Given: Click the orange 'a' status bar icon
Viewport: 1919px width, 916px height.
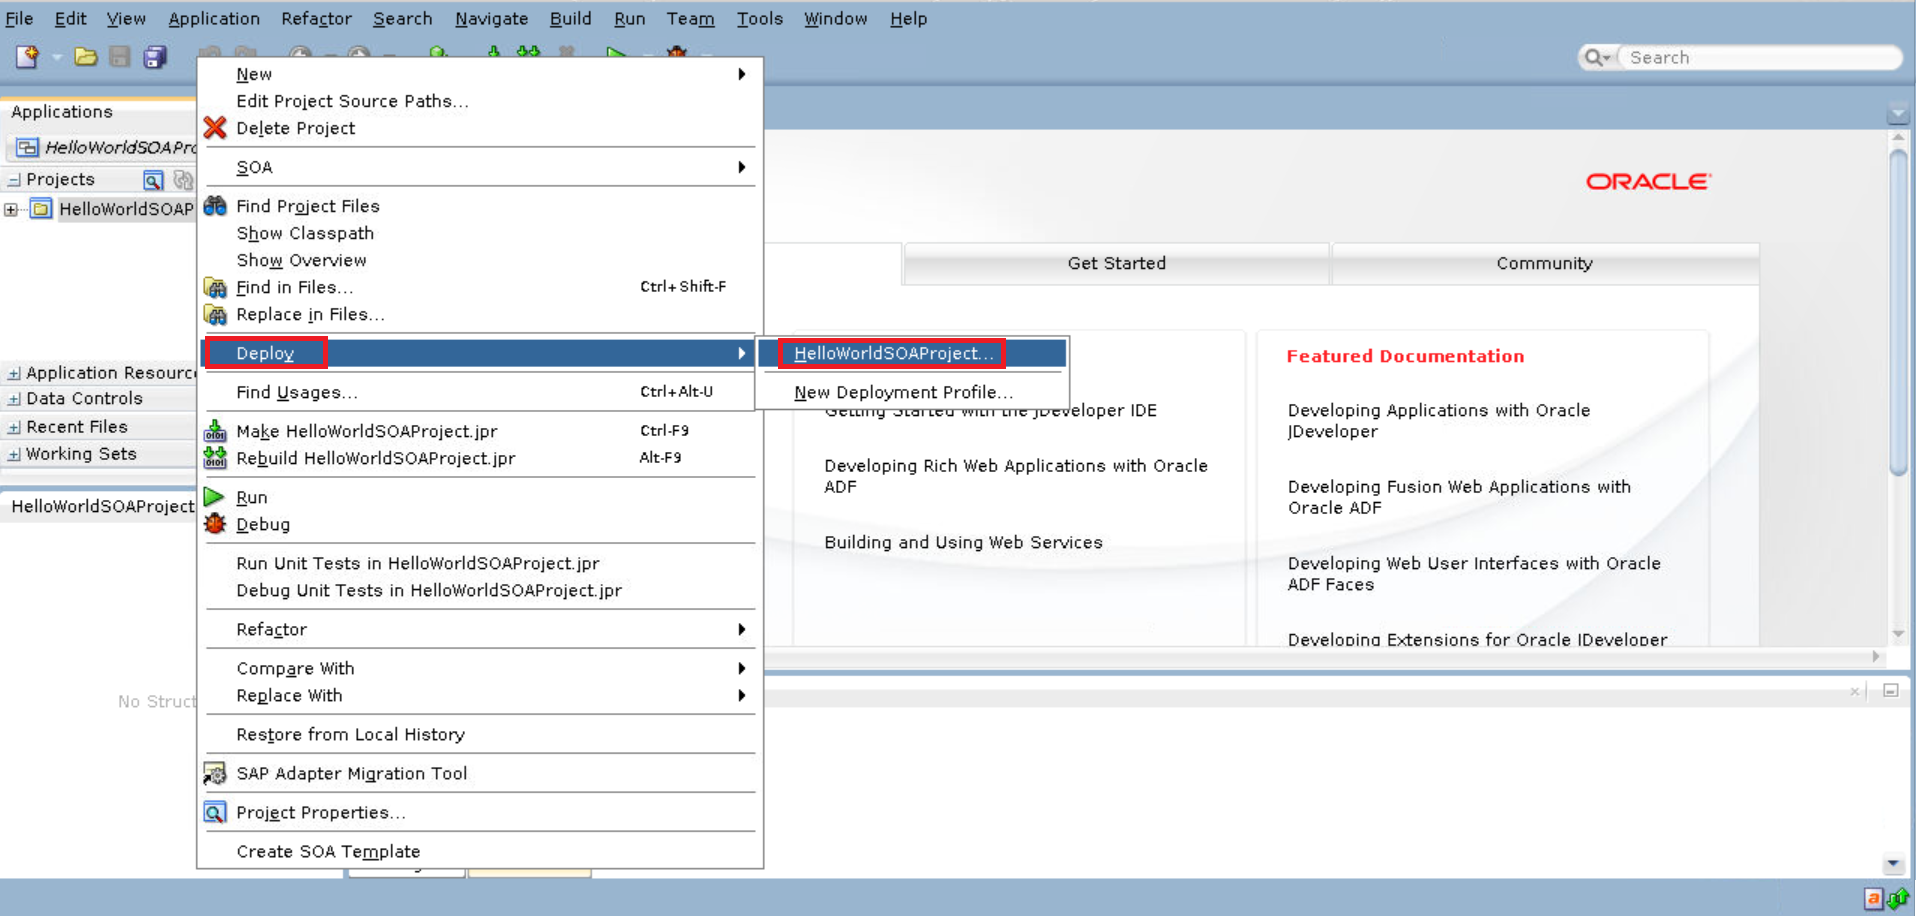Looking at the screenshot, I should coord(1874,899).
